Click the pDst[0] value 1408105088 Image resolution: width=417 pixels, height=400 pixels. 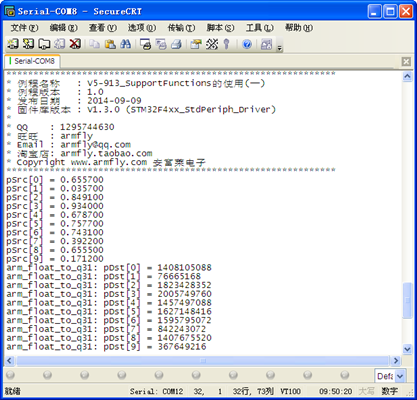(x=184, y=268)
